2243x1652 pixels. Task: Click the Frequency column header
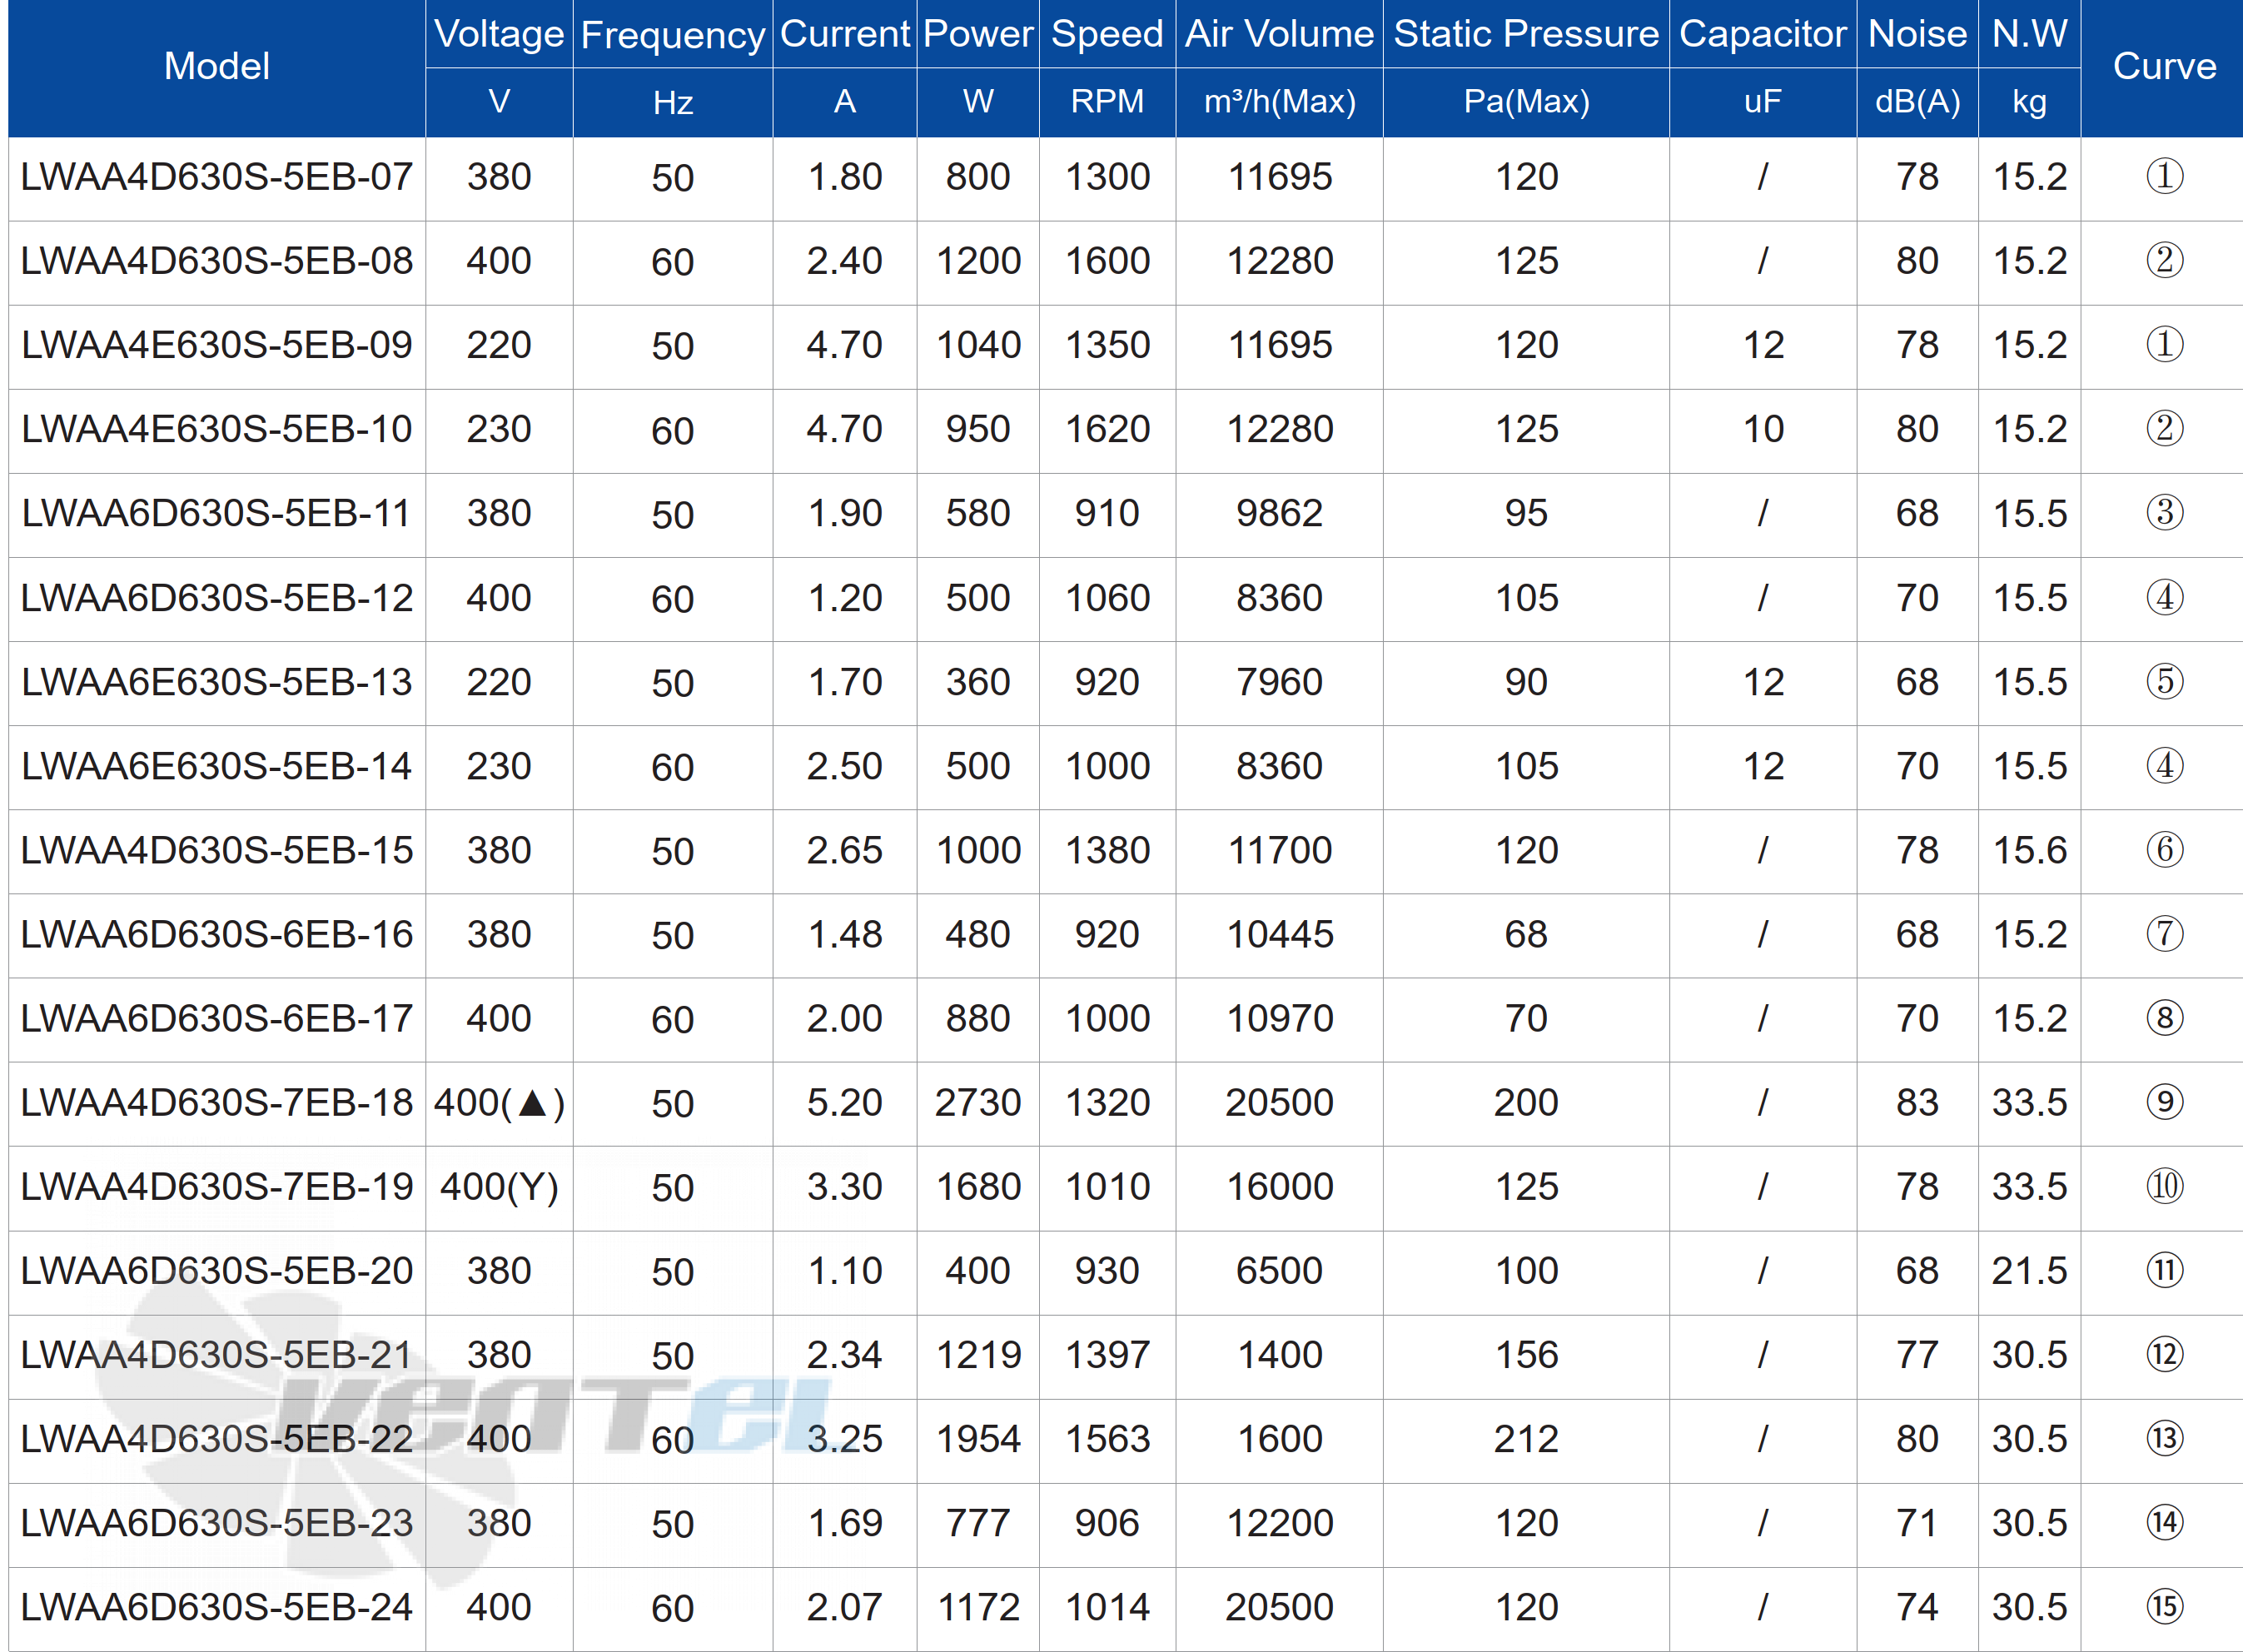coord(673,36)
